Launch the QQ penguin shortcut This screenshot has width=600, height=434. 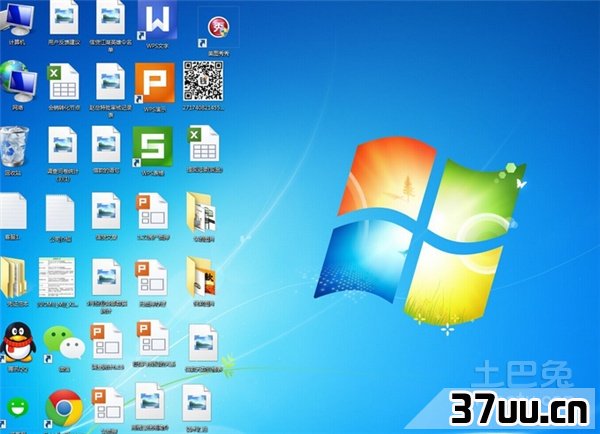18,342
